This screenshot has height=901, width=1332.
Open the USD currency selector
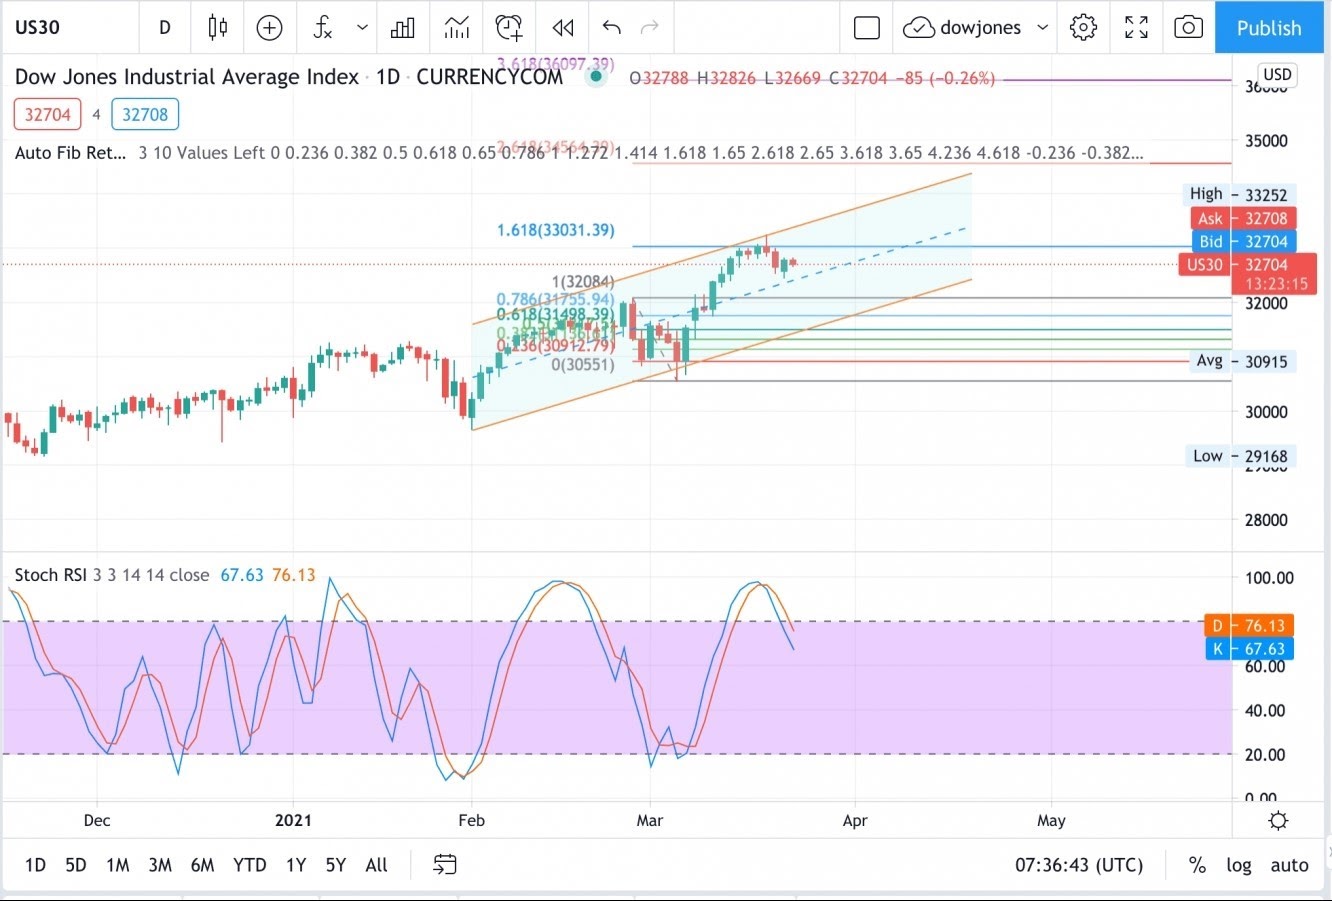(1277, 75)
